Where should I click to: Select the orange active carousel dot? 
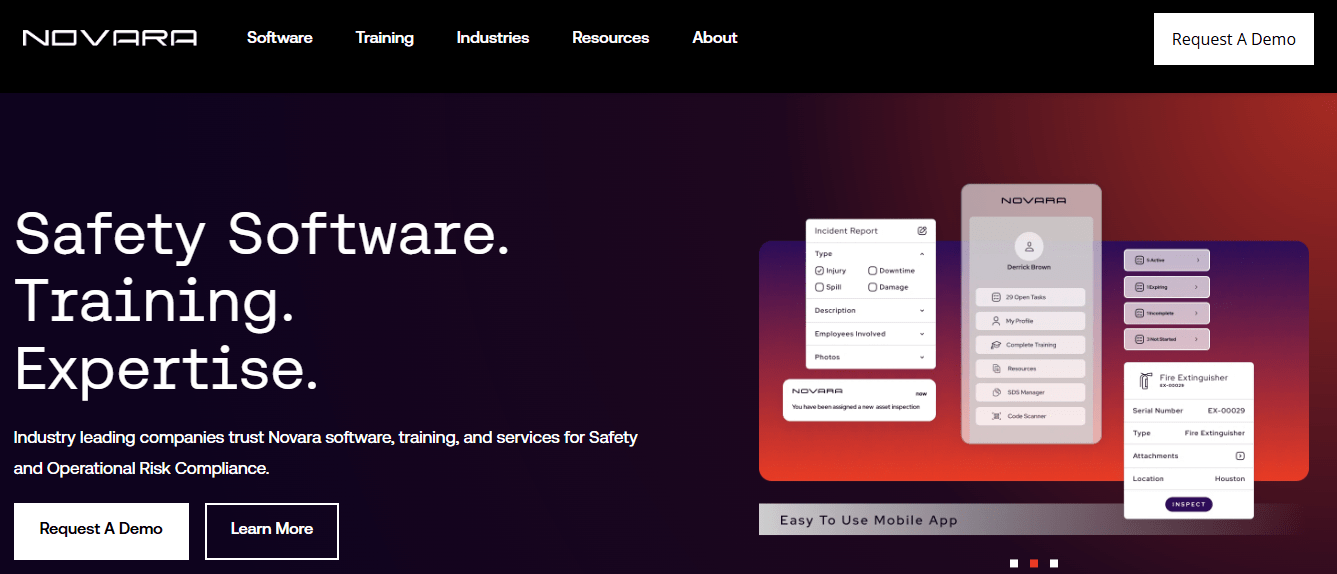(x=1034, y=563)
